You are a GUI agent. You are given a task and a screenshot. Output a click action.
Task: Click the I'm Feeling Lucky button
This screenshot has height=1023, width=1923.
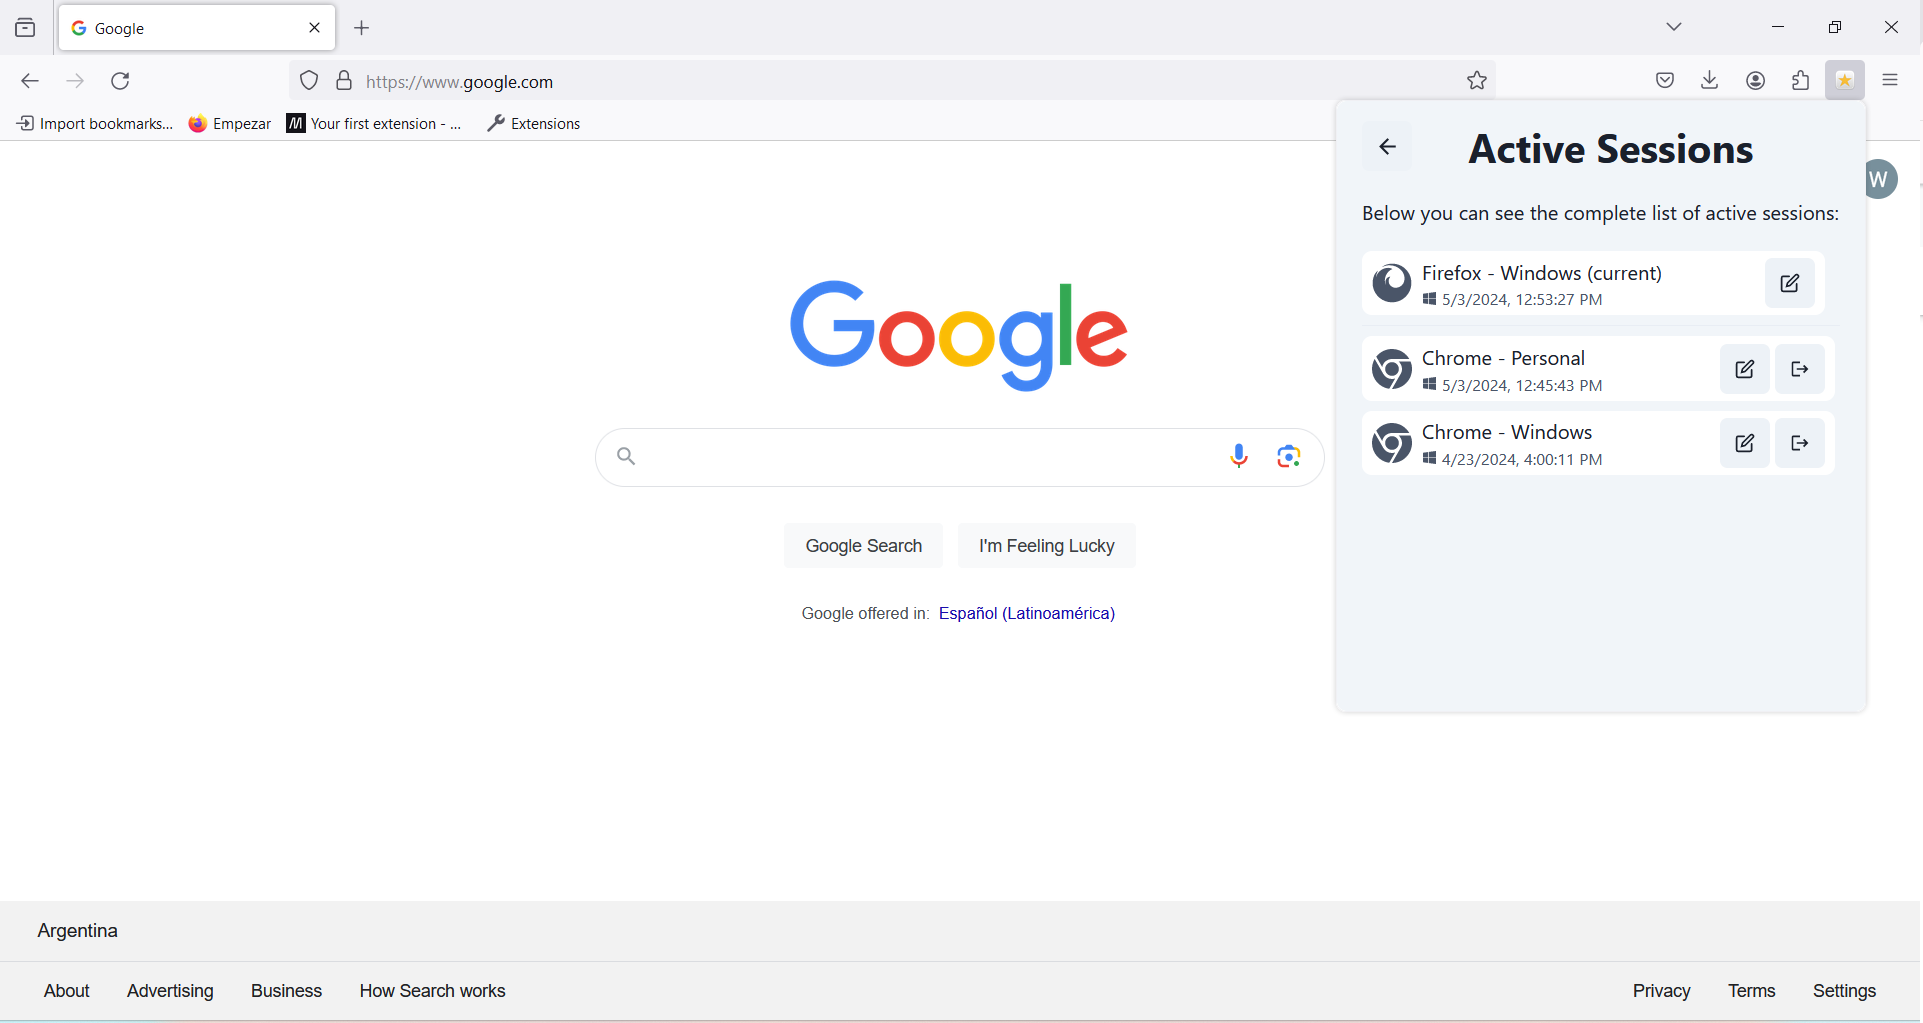1046,546
